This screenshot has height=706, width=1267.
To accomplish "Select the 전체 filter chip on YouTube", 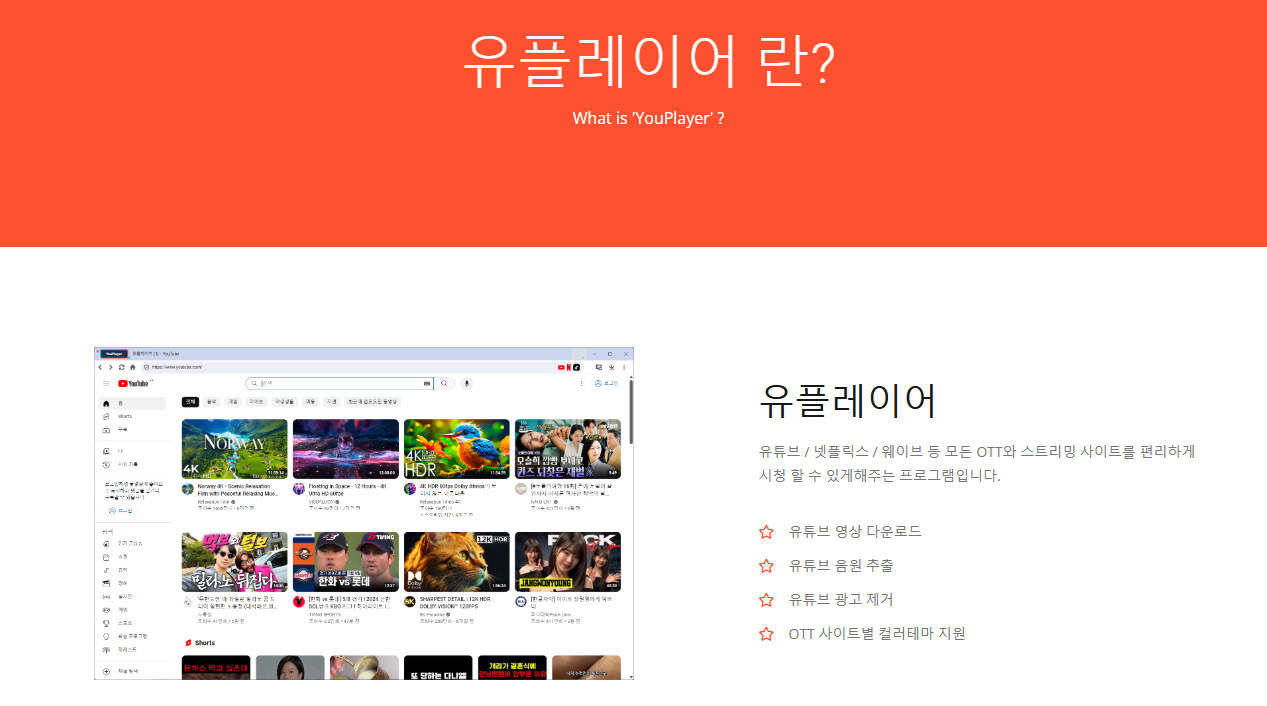I will (189, 401).
